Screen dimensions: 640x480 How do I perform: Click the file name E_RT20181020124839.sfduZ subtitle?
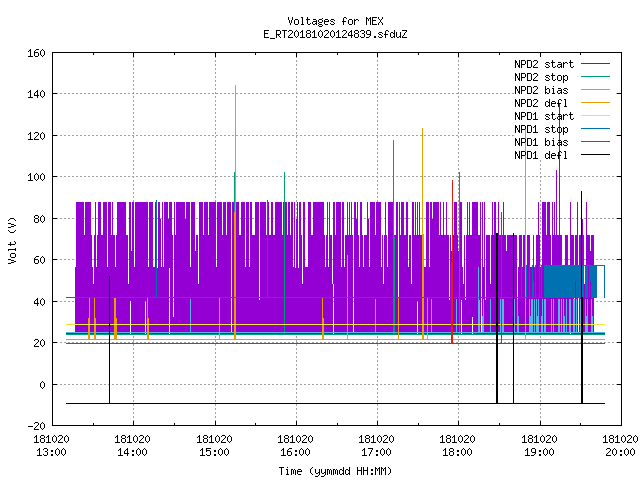click(335, 34)
